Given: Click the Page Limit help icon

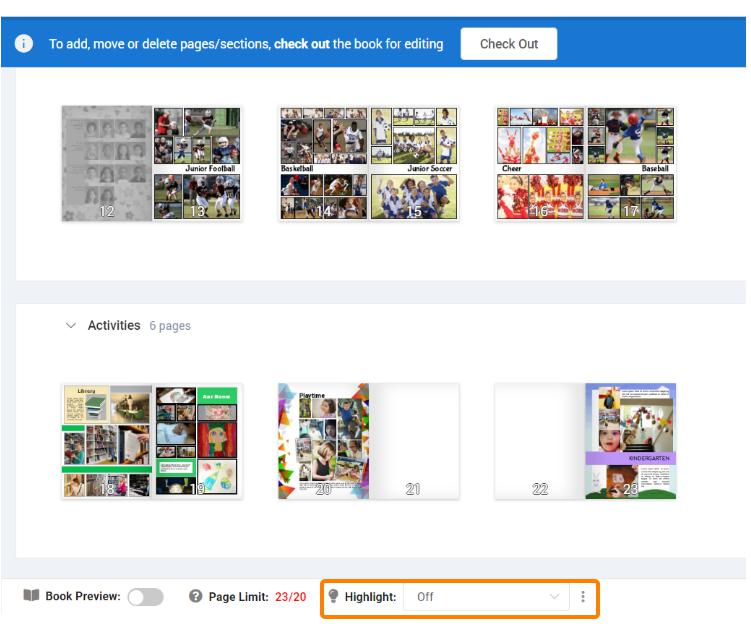Looking at the screenshot, I should [195, 596].
